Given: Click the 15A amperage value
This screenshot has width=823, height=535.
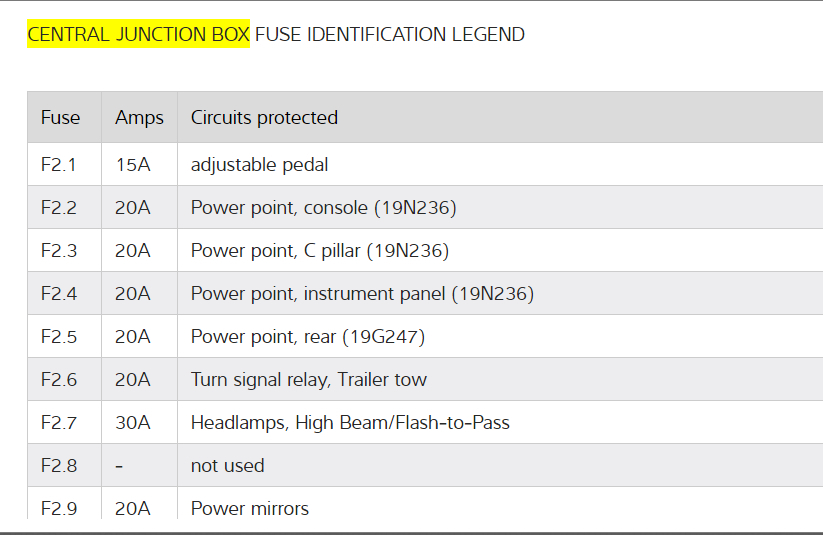Looking at the screenshot, I should [132, 165].
